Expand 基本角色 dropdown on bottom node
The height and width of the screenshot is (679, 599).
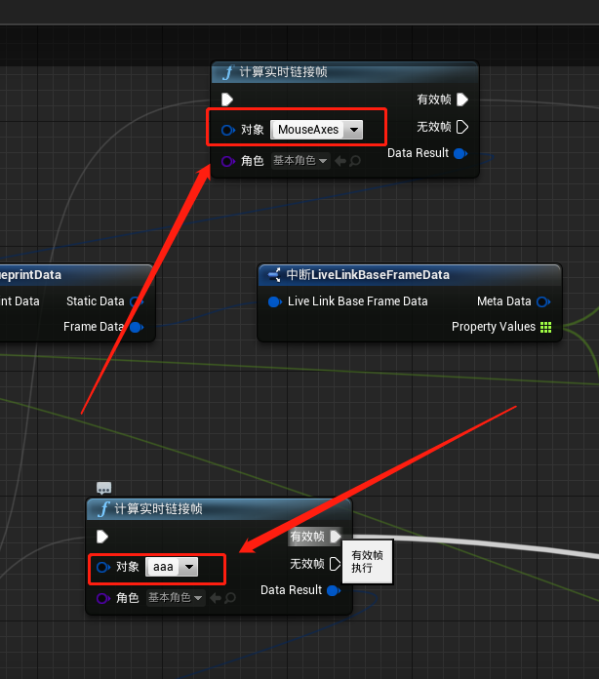coord(175,598)
